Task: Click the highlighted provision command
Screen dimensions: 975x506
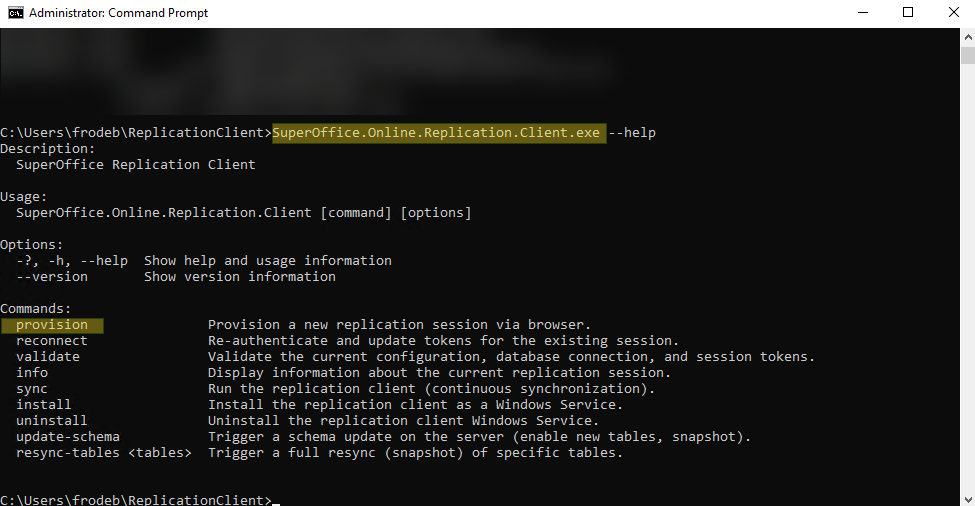Action: point(52,325)
